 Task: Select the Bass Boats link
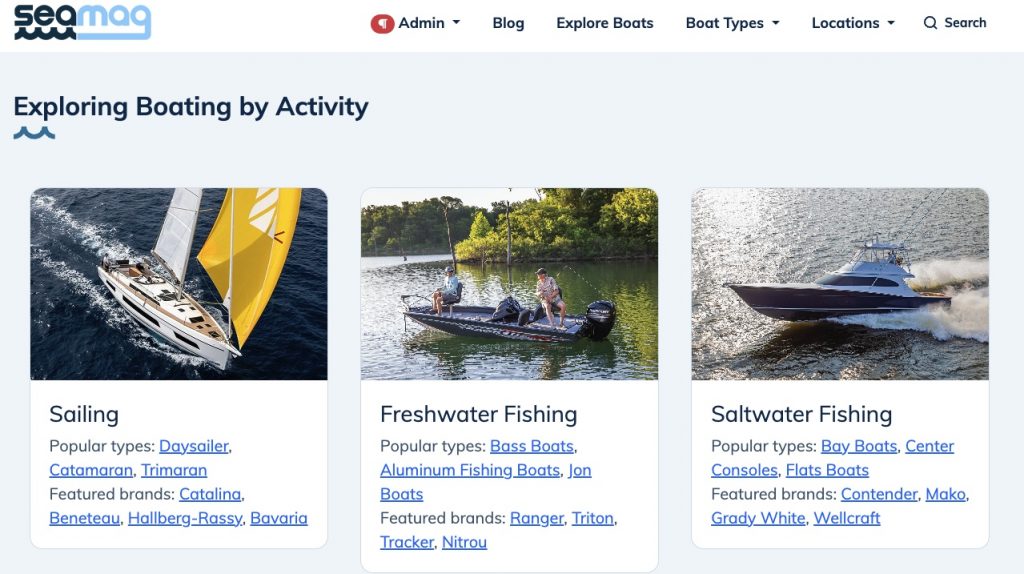tap(532, 446)
